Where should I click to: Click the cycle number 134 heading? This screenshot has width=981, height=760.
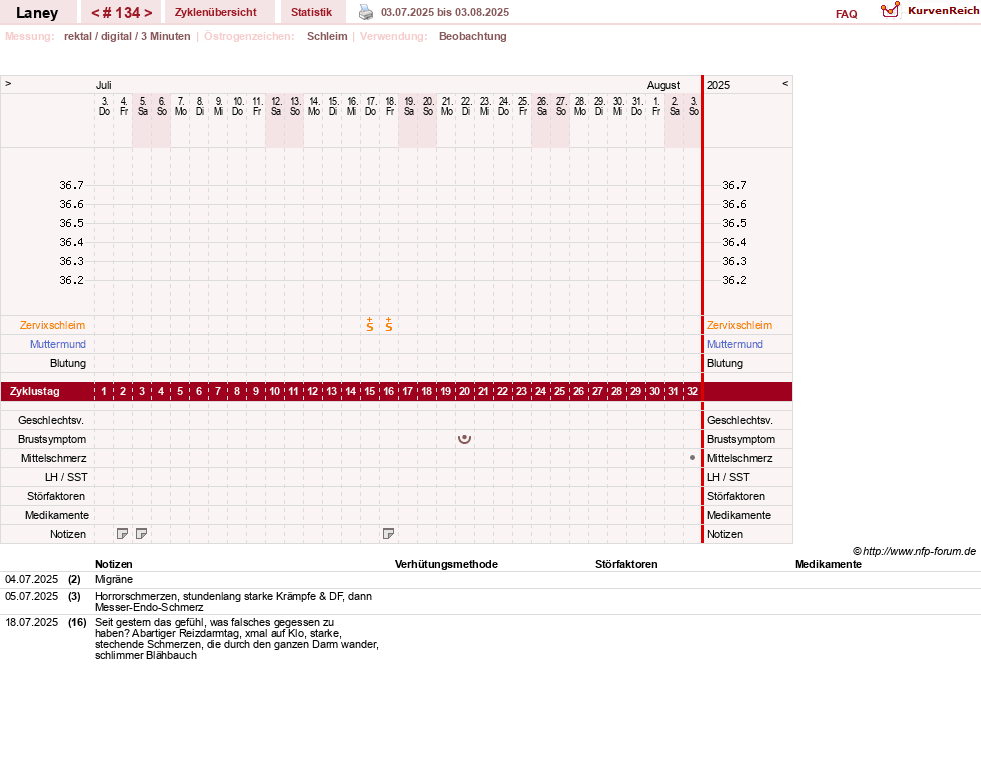click(121, 13)
